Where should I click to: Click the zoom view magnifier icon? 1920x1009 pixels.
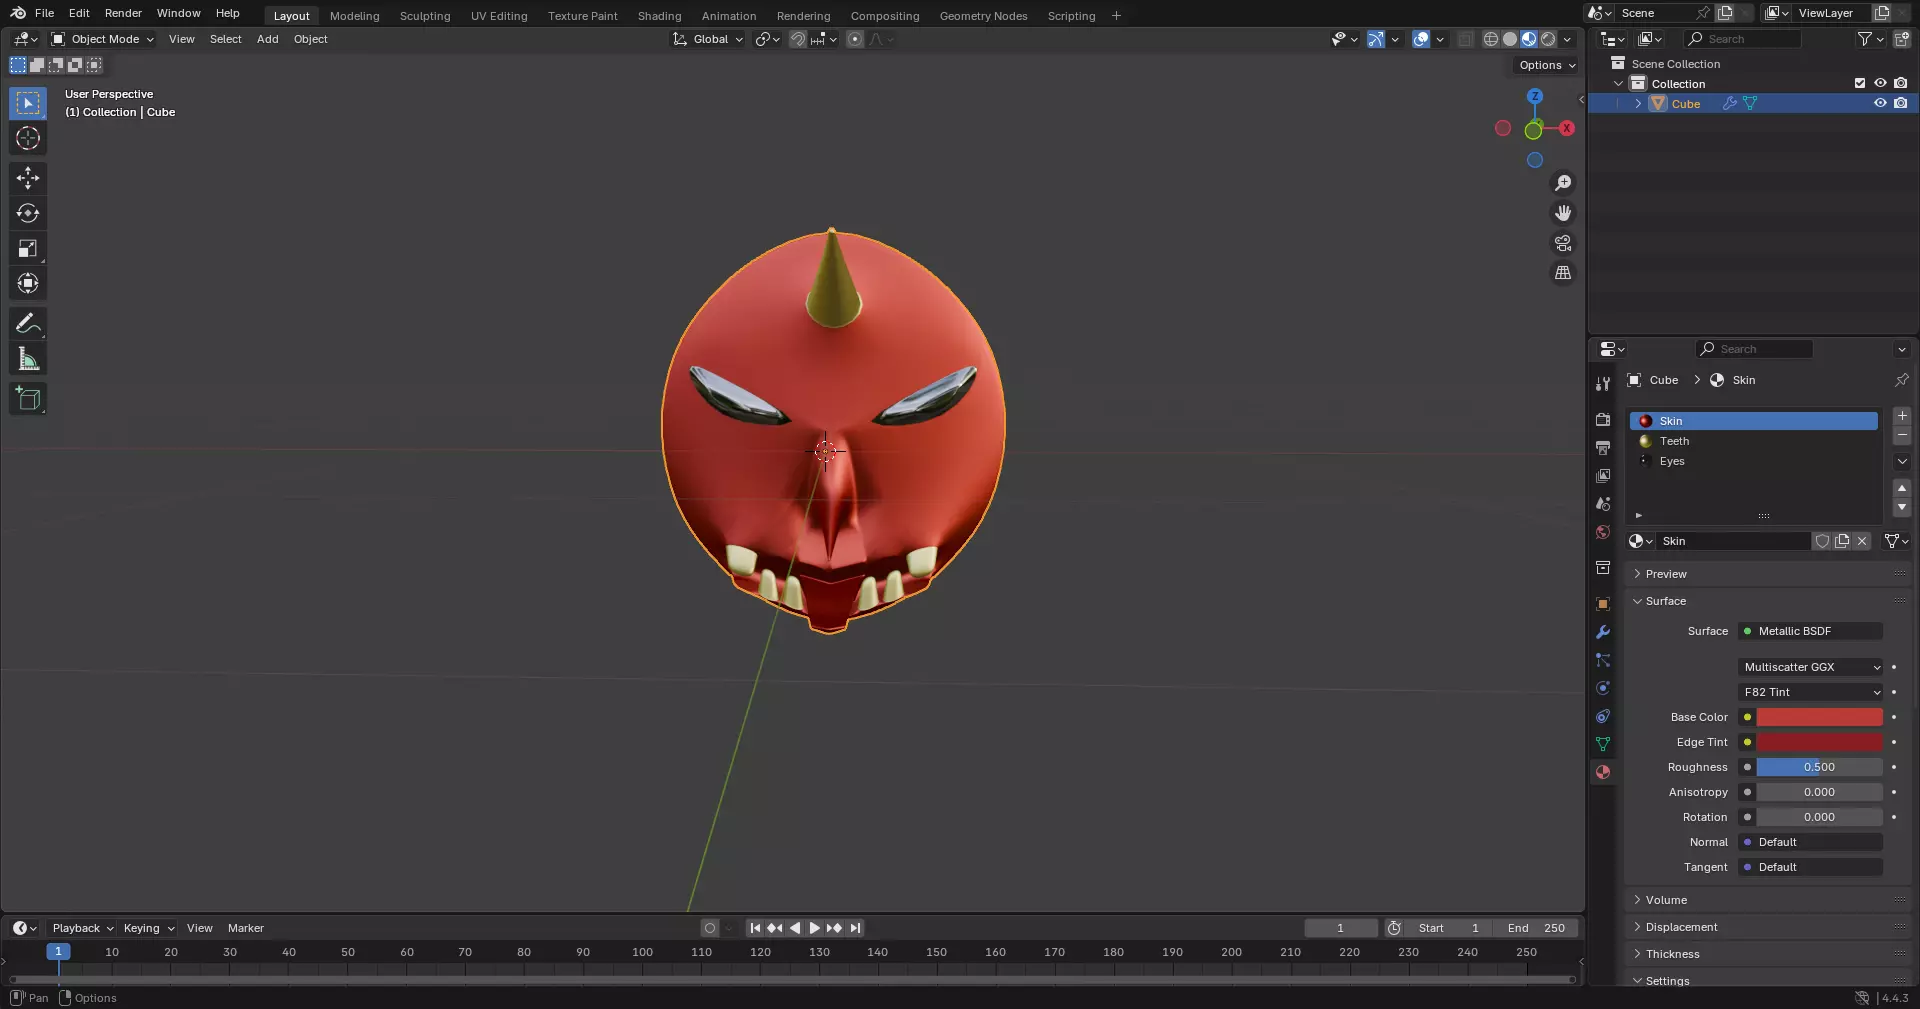1563,183
